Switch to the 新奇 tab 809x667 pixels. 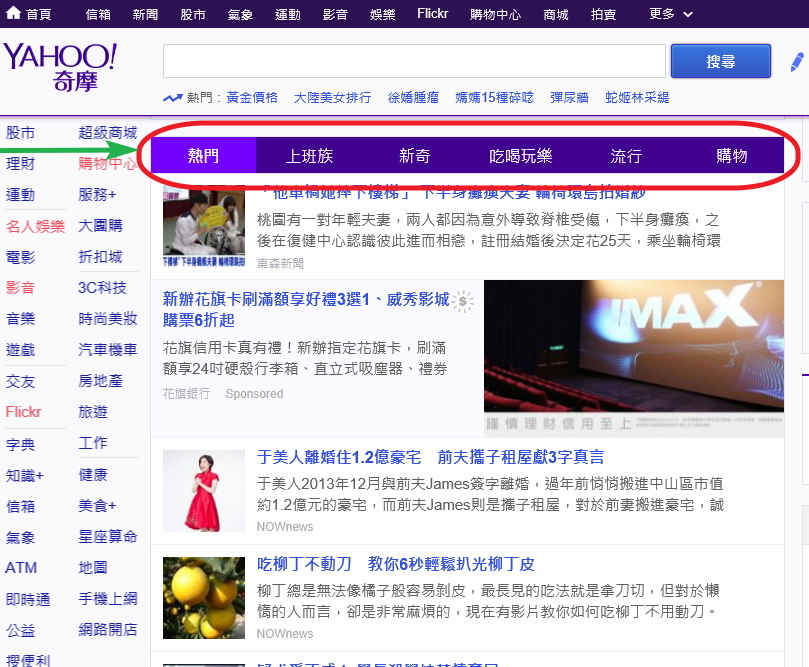coord(415,155)
